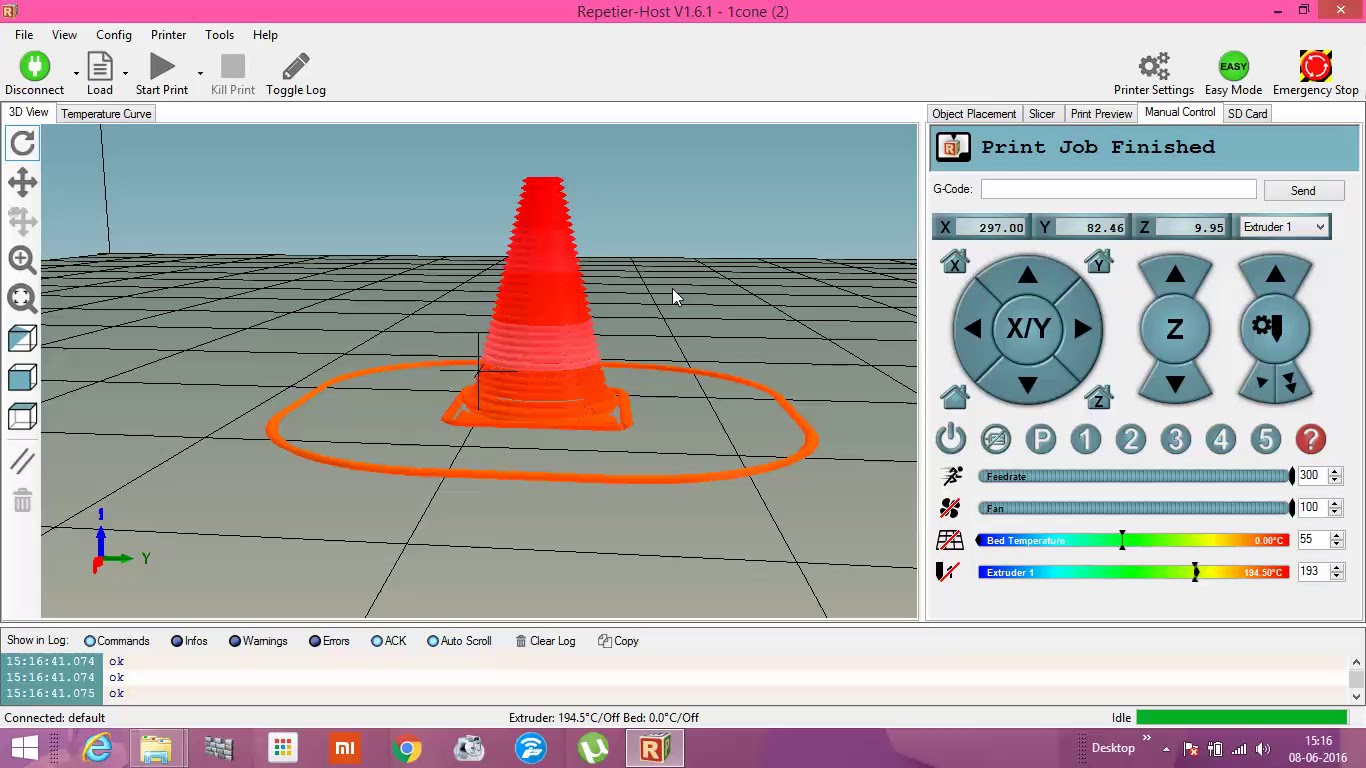Select the rotate view tool
1366x768 pixels.
[22, 144]
